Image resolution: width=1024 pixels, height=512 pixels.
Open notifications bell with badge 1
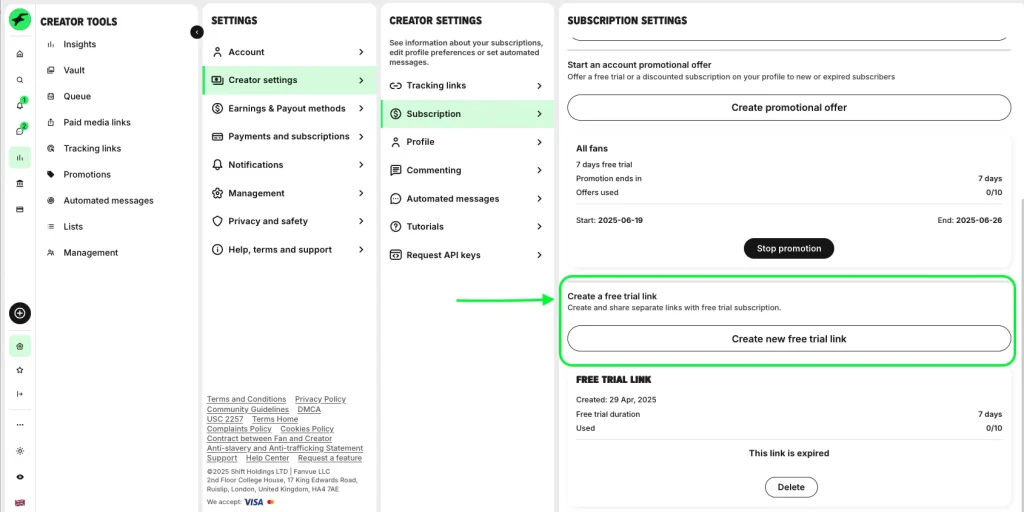[20, 104]
